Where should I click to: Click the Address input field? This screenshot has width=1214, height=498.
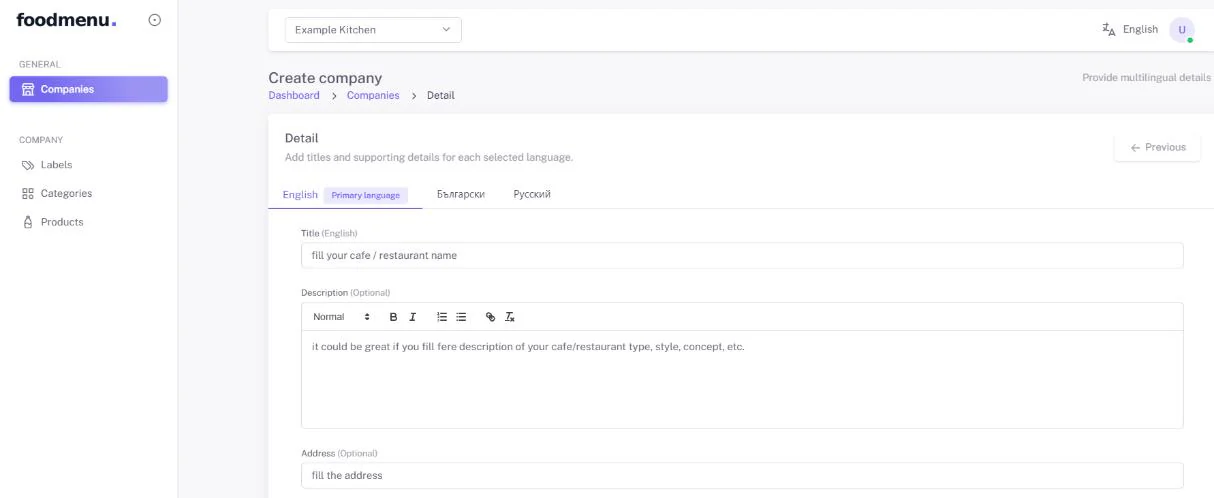coord(742,476)
